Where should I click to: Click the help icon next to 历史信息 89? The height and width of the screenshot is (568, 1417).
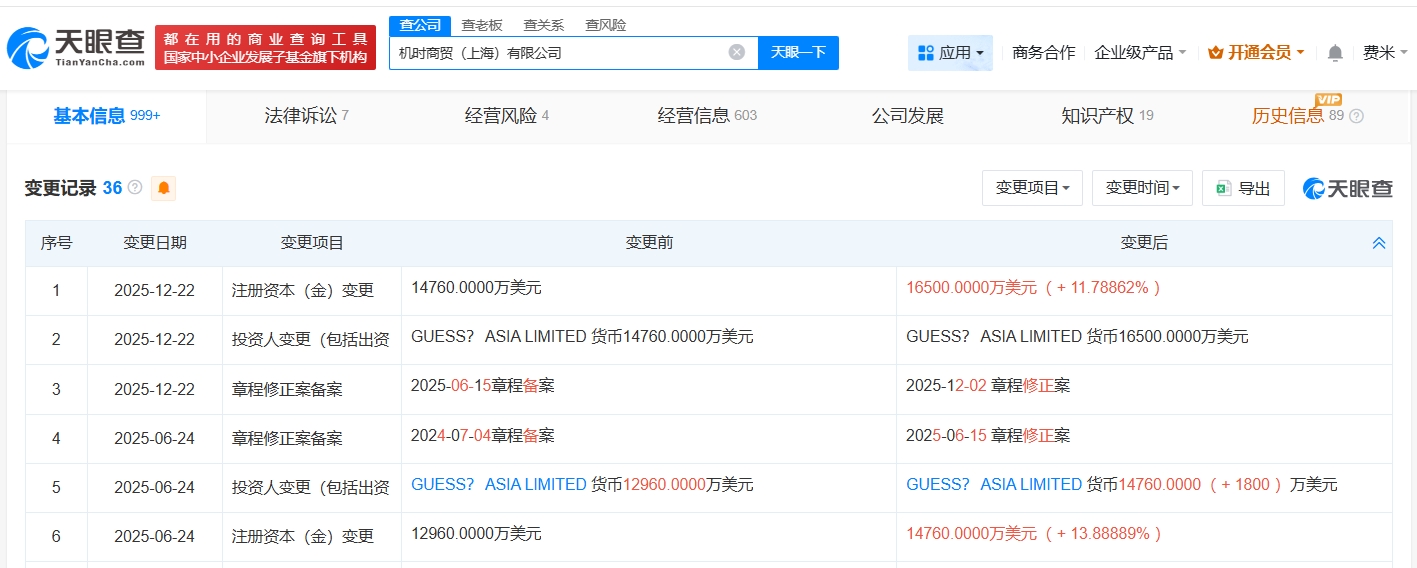[x=1356, y=116]
